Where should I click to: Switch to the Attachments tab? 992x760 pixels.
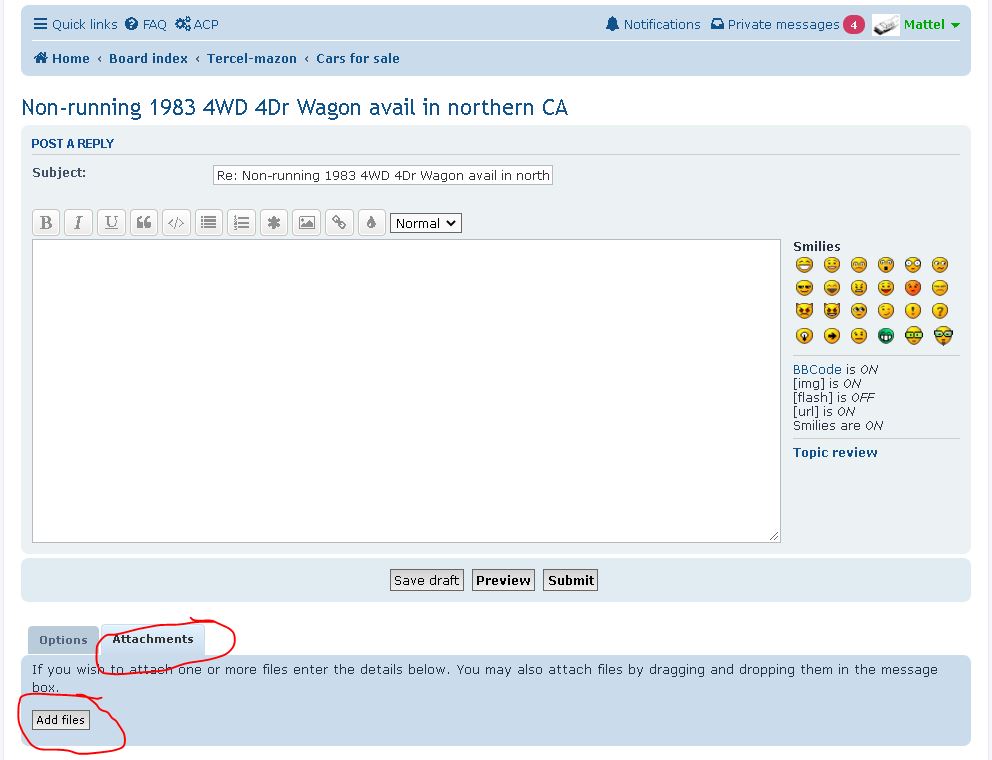point(153,639)
